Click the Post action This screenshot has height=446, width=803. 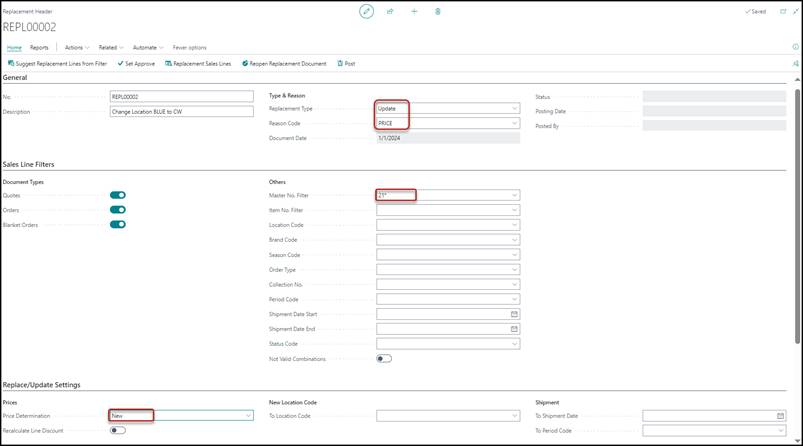[346, 63]
